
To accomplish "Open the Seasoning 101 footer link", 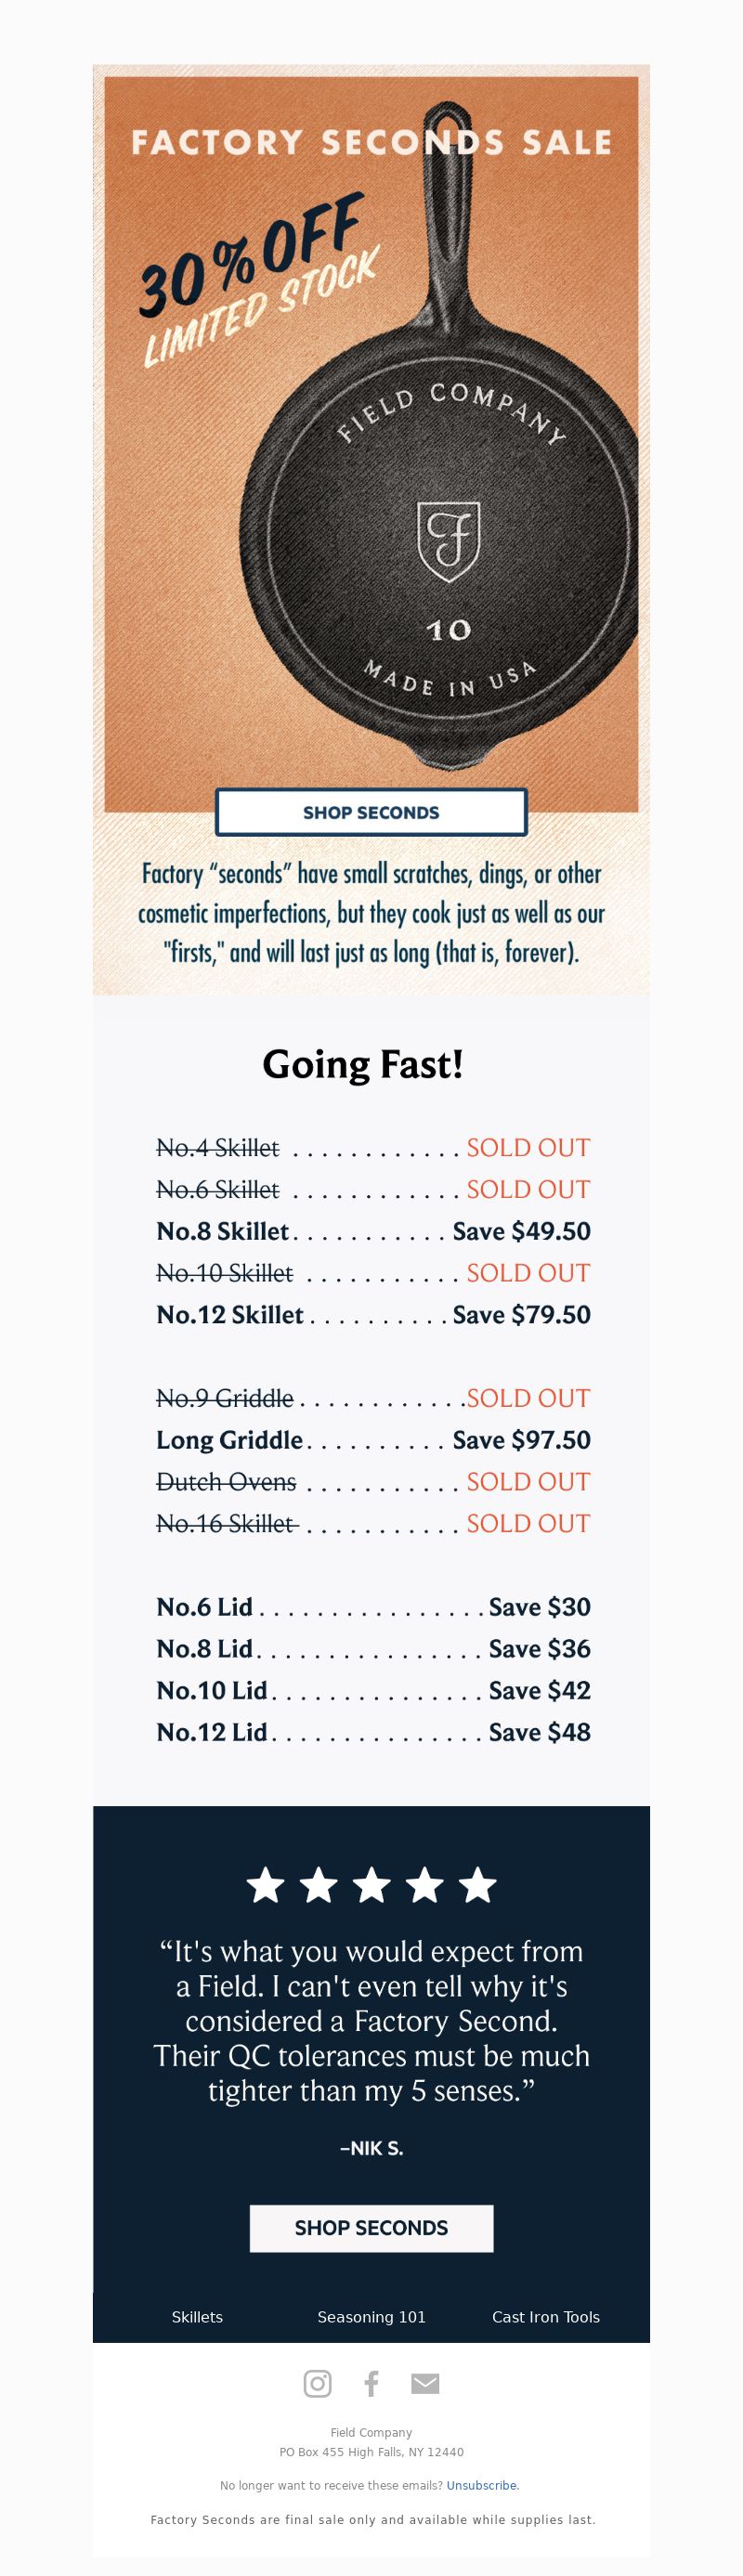I will point(371,2317).
